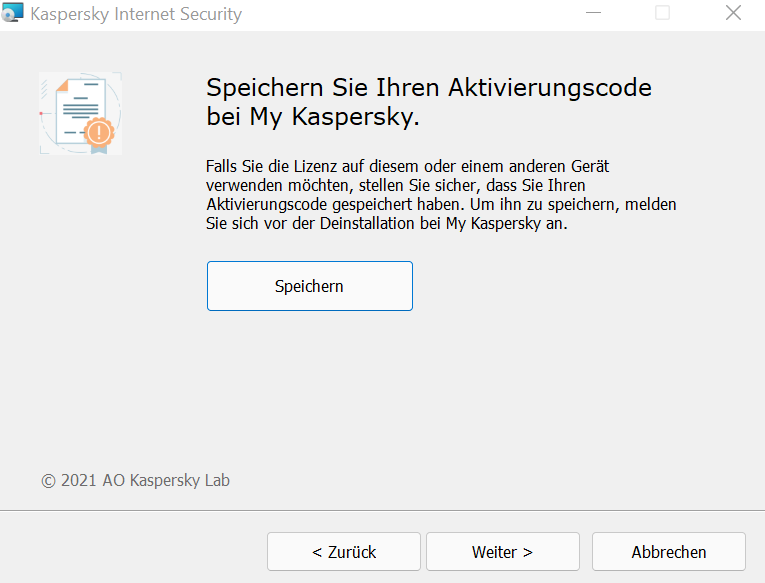The width and height of the screenshot is (765, 583).
Task: Click the greyed-out maximize window button
Action: pos(662,14)
